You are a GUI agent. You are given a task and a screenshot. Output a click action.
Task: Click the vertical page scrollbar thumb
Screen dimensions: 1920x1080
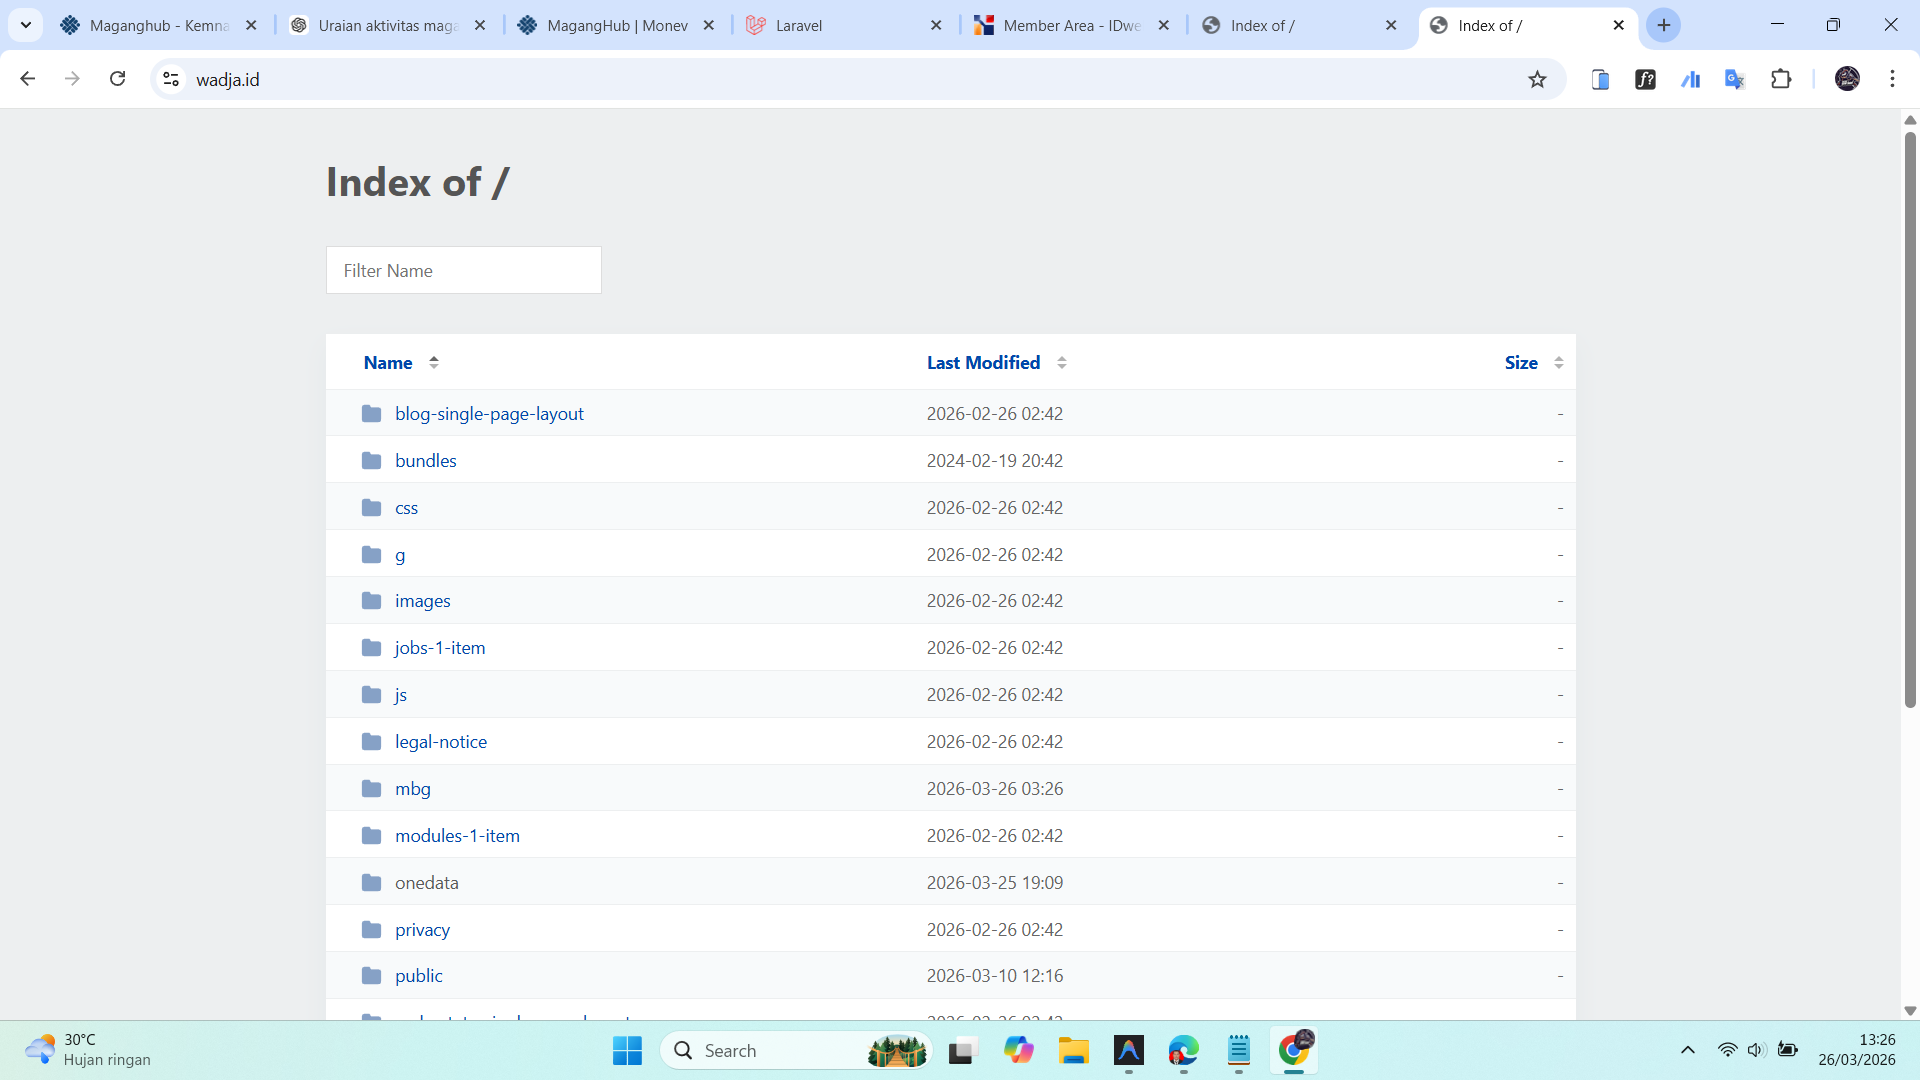click(1910, 420)
